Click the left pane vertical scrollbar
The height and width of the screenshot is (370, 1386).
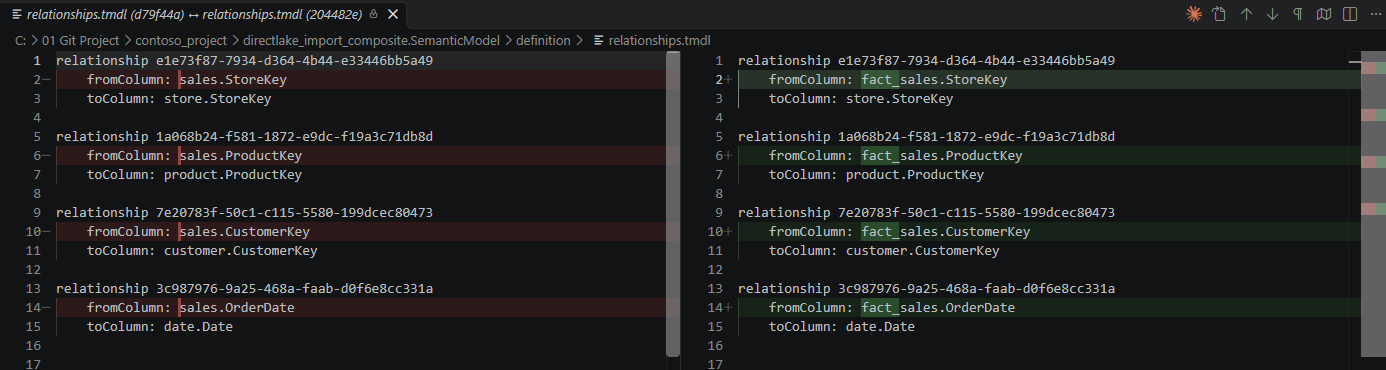pyautogui.click(x=673, y=205)
